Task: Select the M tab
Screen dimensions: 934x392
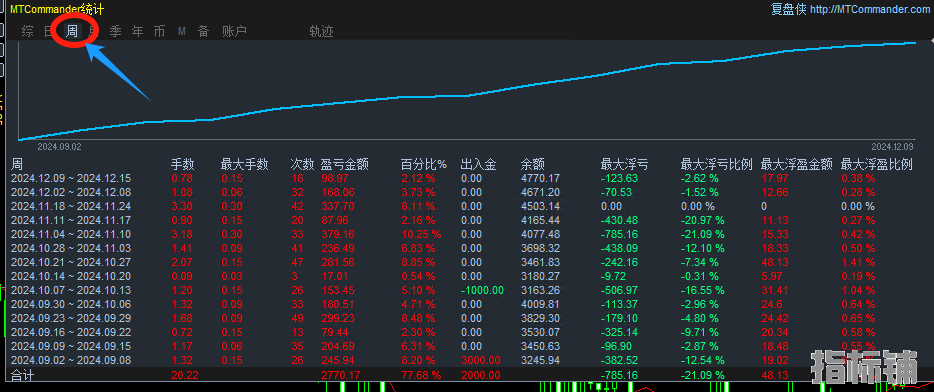Action: (182, 32)
